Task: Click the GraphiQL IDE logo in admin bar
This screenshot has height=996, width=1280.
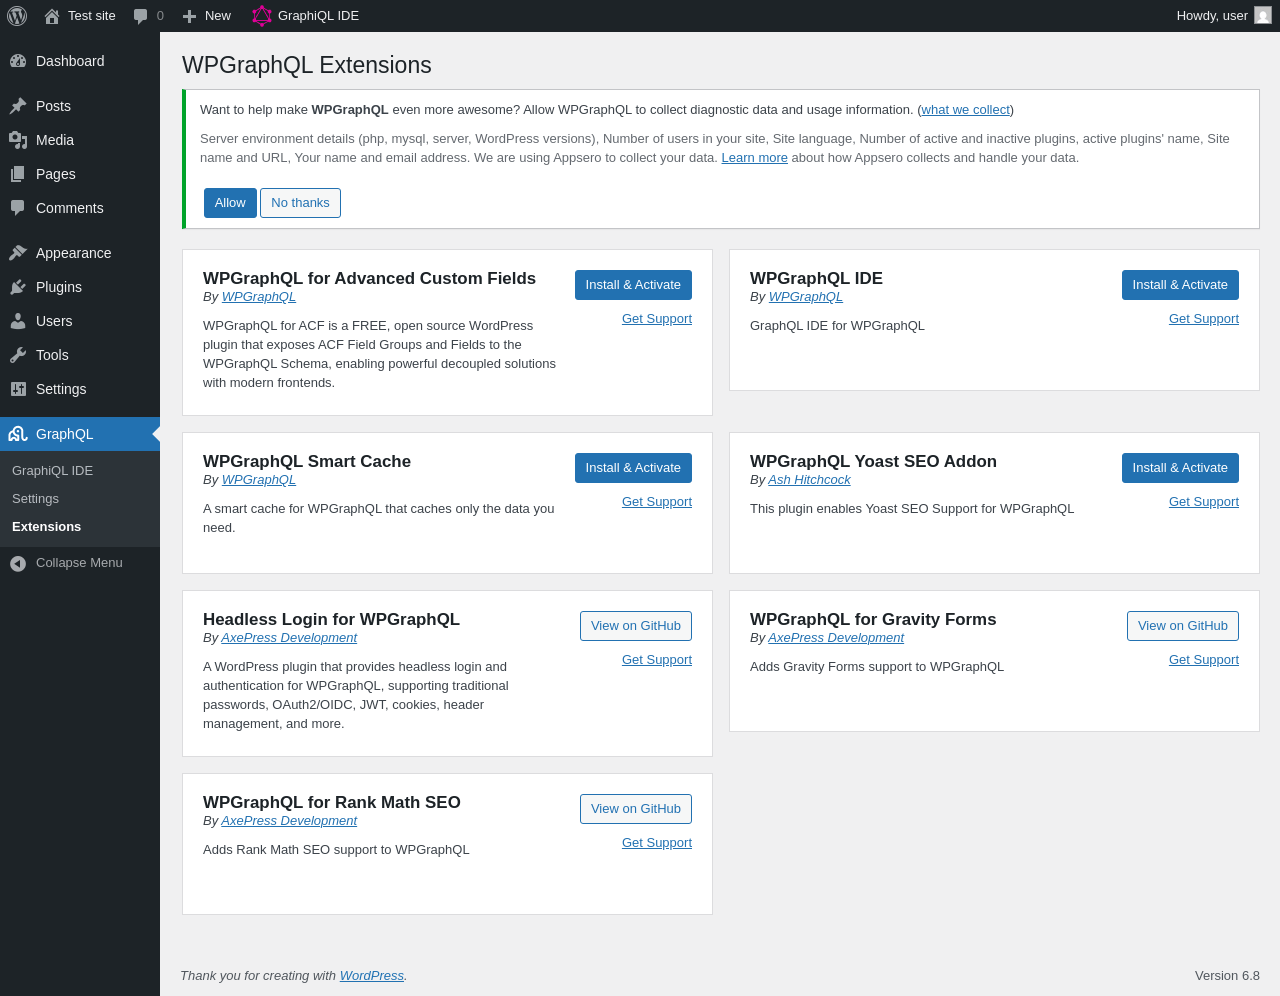Action: (262, 16)
